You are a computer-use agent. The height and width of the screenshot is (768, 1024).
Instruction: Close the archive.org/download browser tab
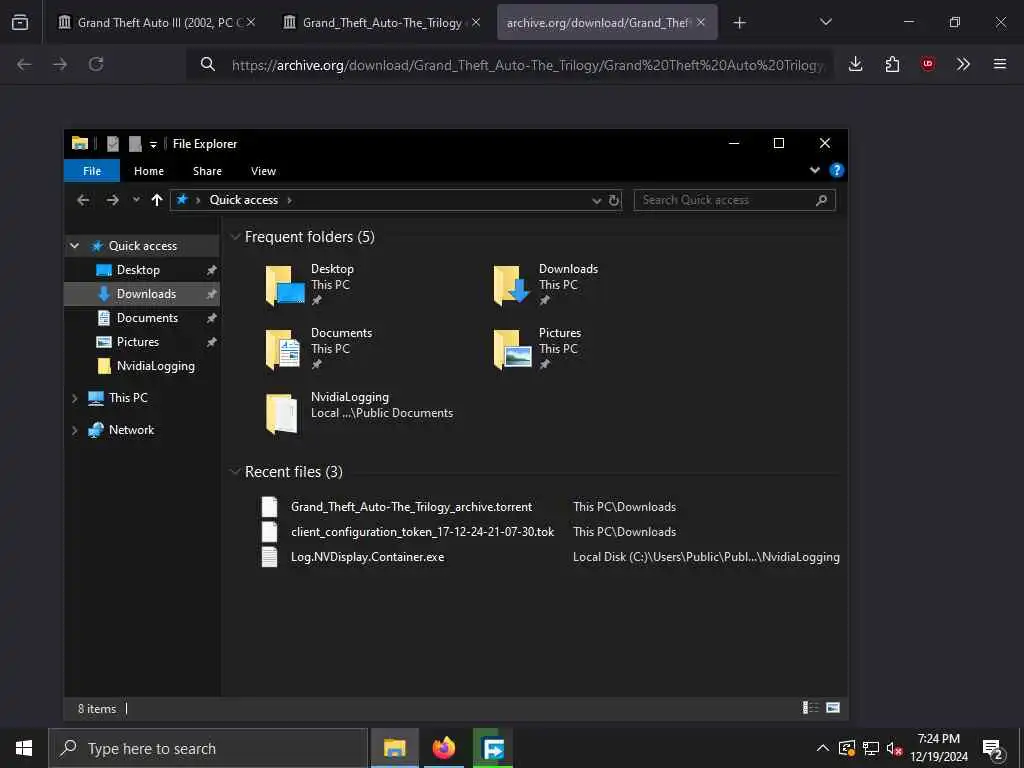701,22
